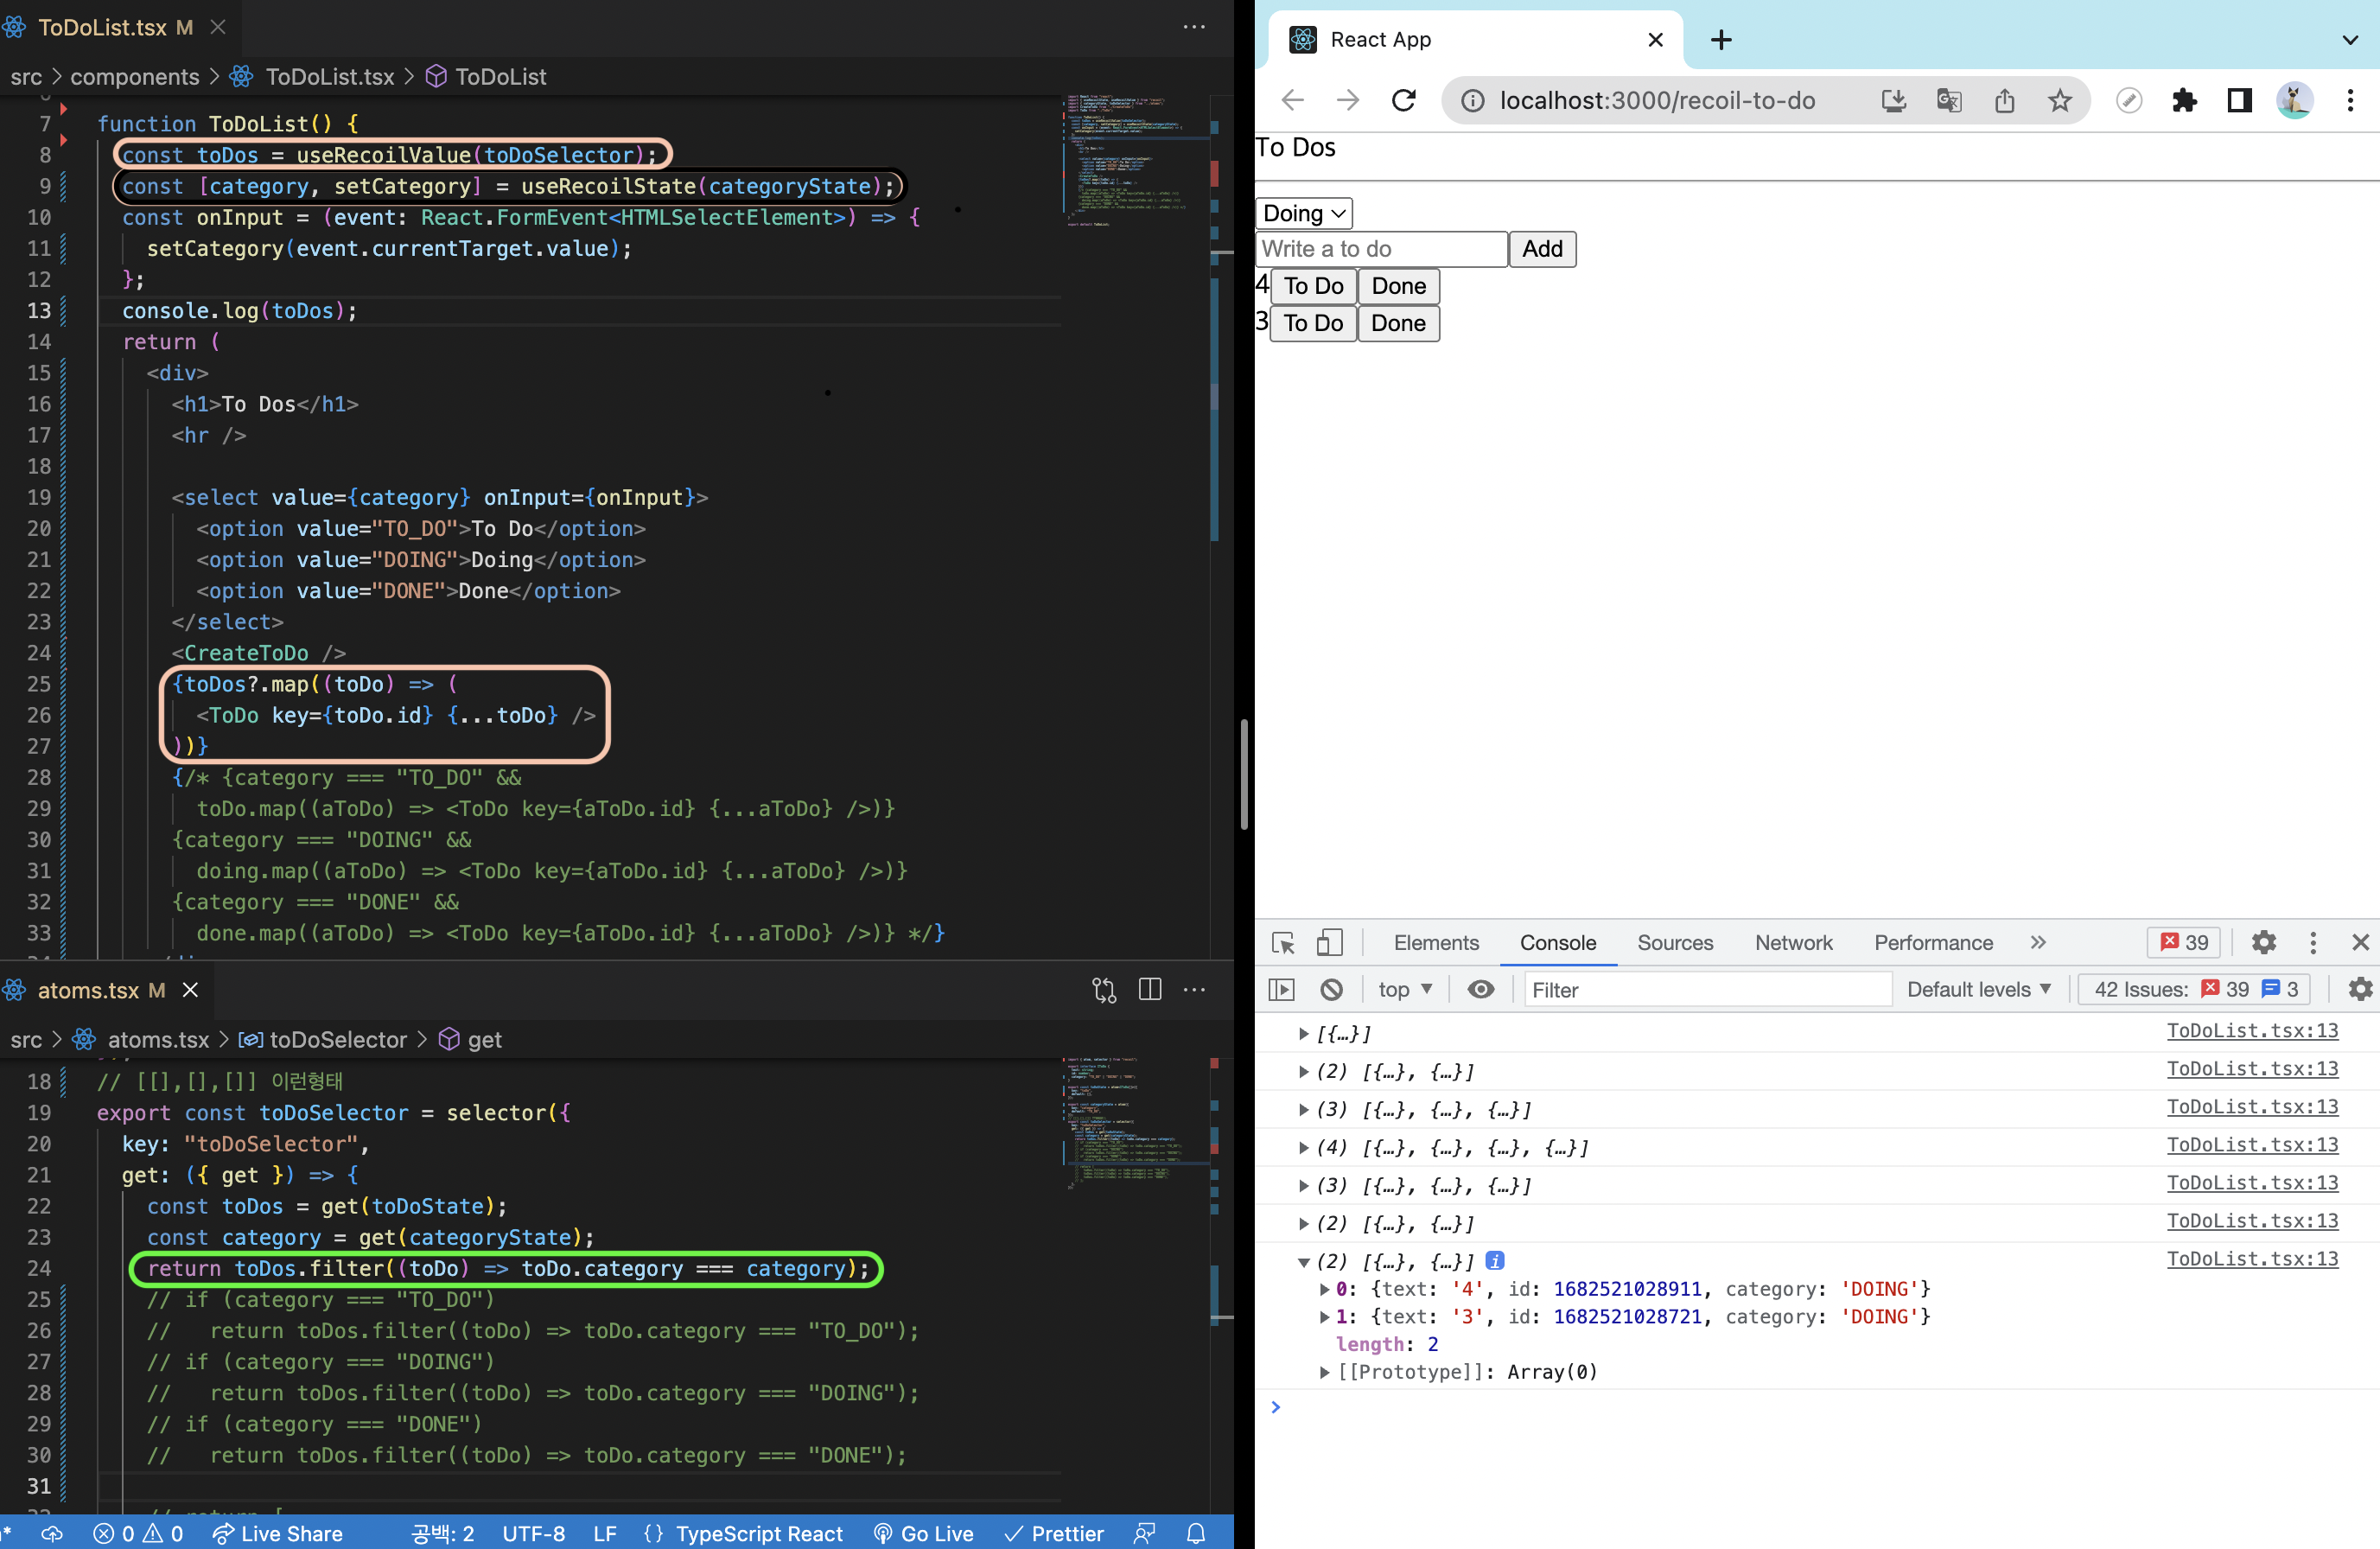
Task: Switch to the Sources tab
Action: tap(1674, 943)
